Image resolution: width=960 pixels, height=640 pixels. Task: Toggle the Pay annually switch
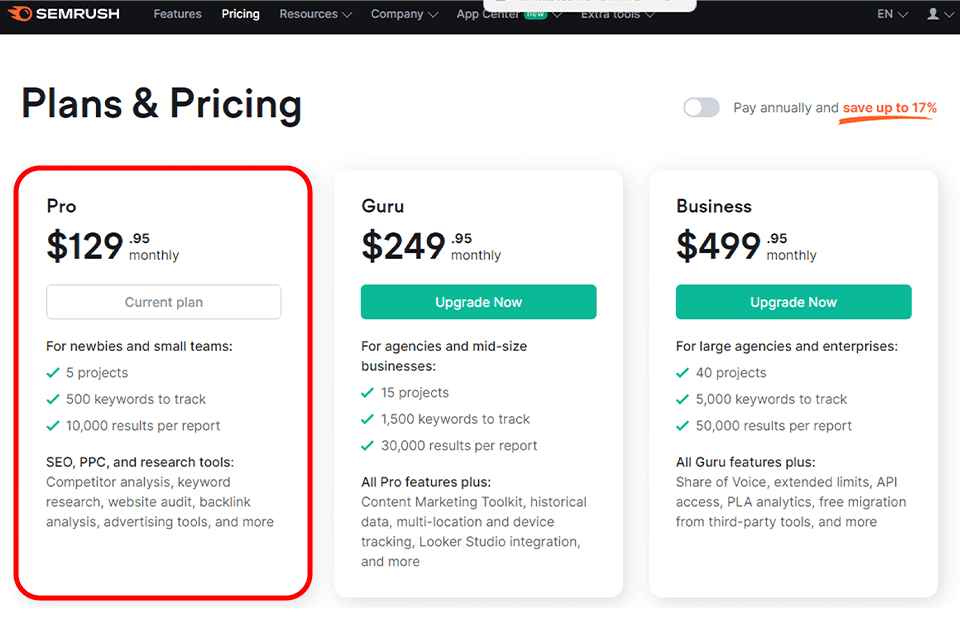pyautogui.click(x=701, y=107)
